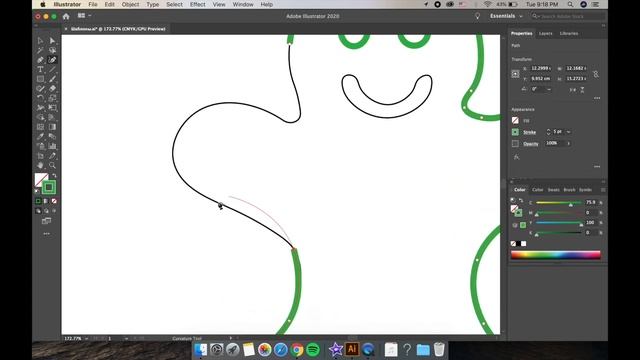Image resolution: width=640 pixels, height=360 pixels.
Task: Switch to the Symbols panel tab
Action: [585, 190]
